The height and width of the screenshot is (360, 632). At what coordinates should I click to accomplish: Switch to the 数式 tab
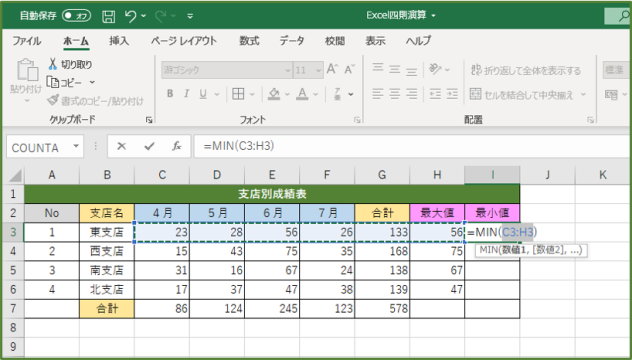click(249, 41)
